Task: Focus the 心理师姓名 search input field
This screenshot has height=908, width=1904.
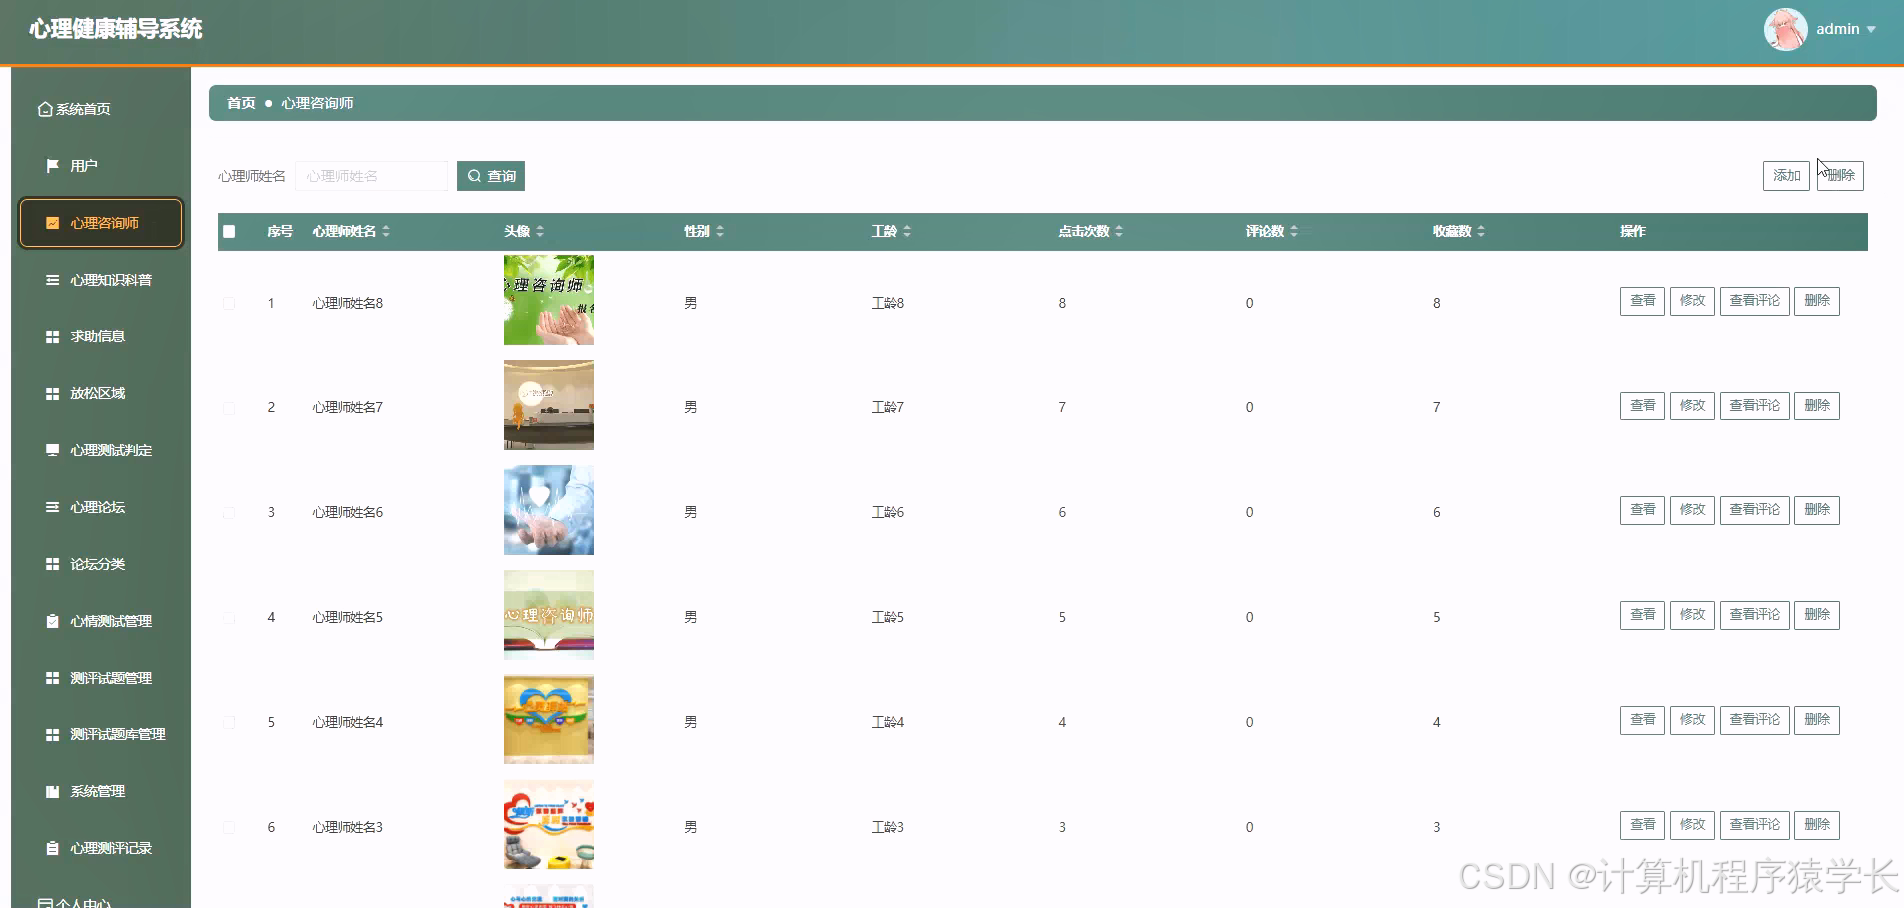Action: 371,176
